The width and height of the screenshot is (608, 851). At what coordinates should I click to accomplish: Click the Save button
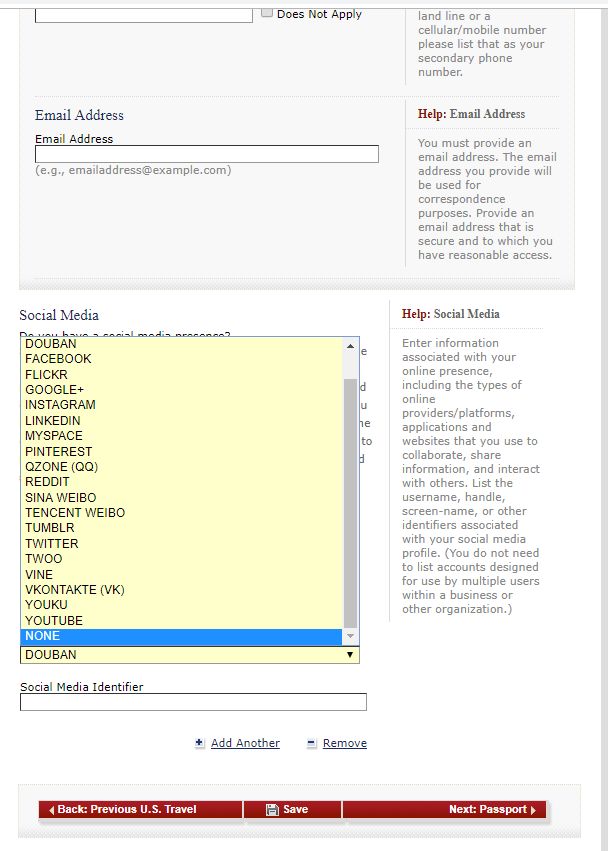(293, 809)
